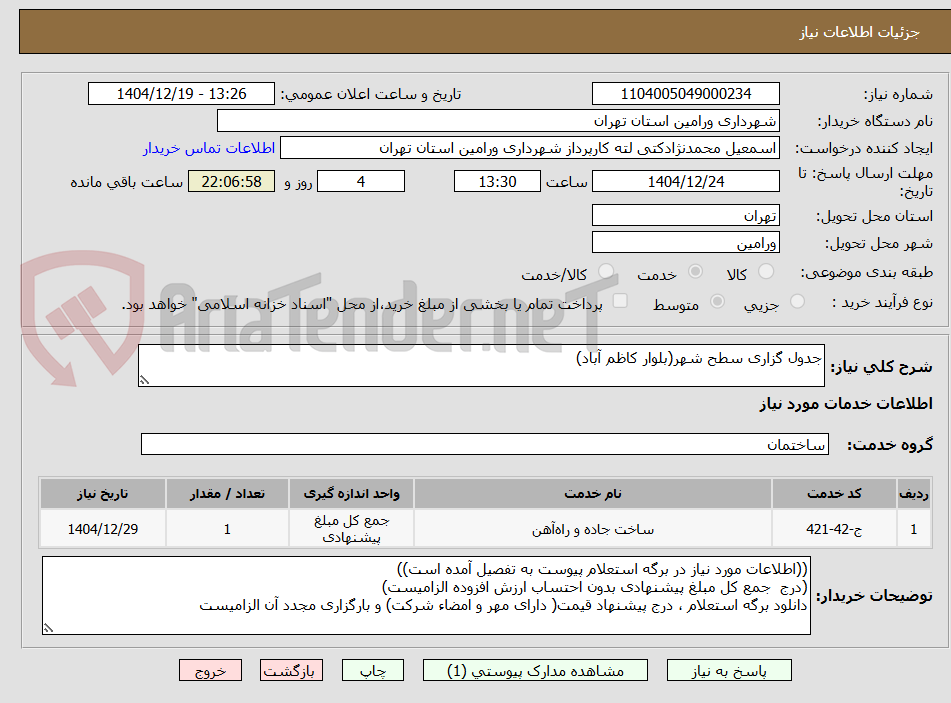Click unit cell جمع کل مبلغ پیشنهادی
951x703 pixels.
352,529
